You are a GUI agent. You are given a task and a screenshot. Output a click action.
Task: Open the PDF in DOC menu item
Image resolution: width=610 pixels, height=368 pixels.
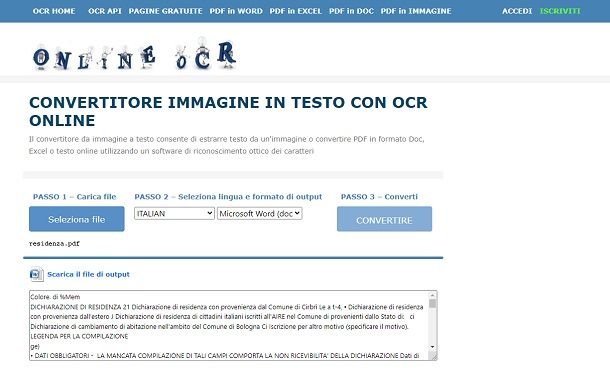pos(351,11)
